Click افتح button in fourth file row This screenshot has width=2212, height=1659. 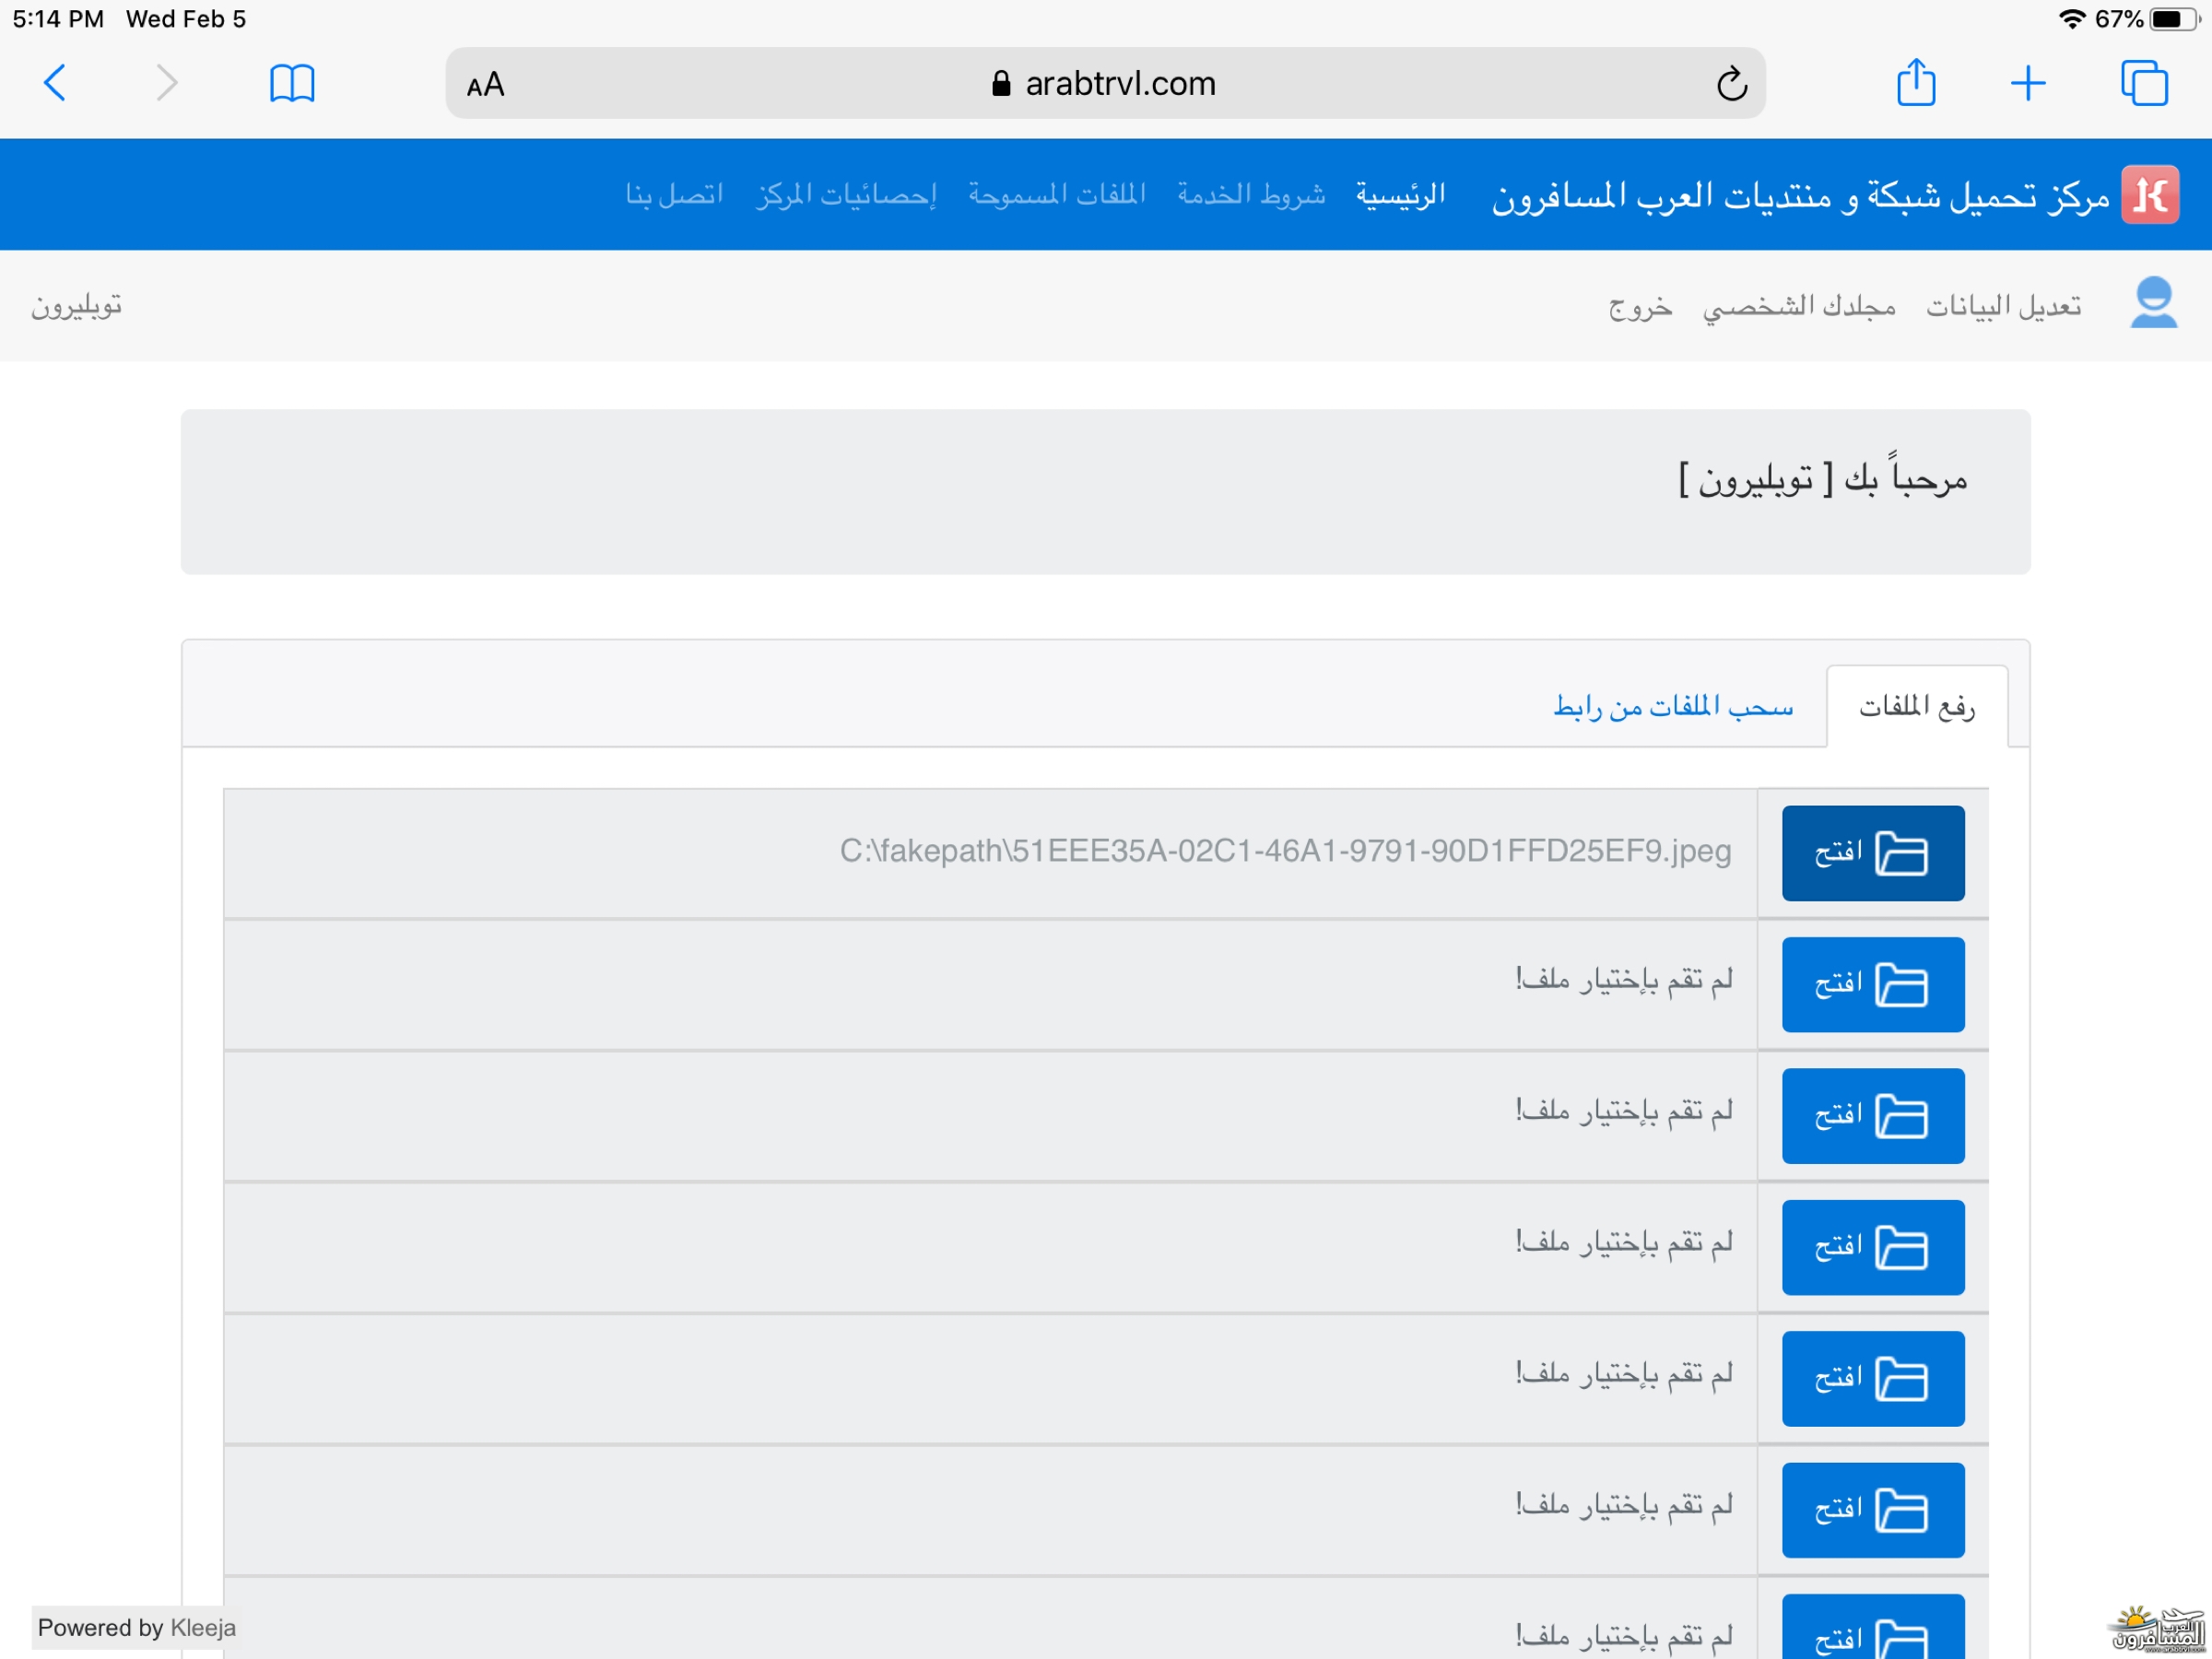click(x=1873, y=1248)
